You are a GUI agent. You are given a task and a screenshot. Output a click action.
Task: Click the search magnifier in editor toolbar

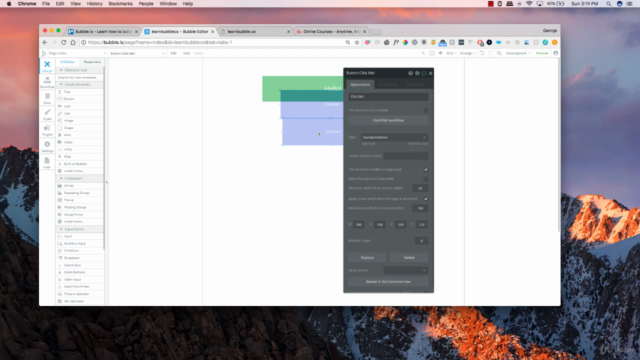click(499, 53)
